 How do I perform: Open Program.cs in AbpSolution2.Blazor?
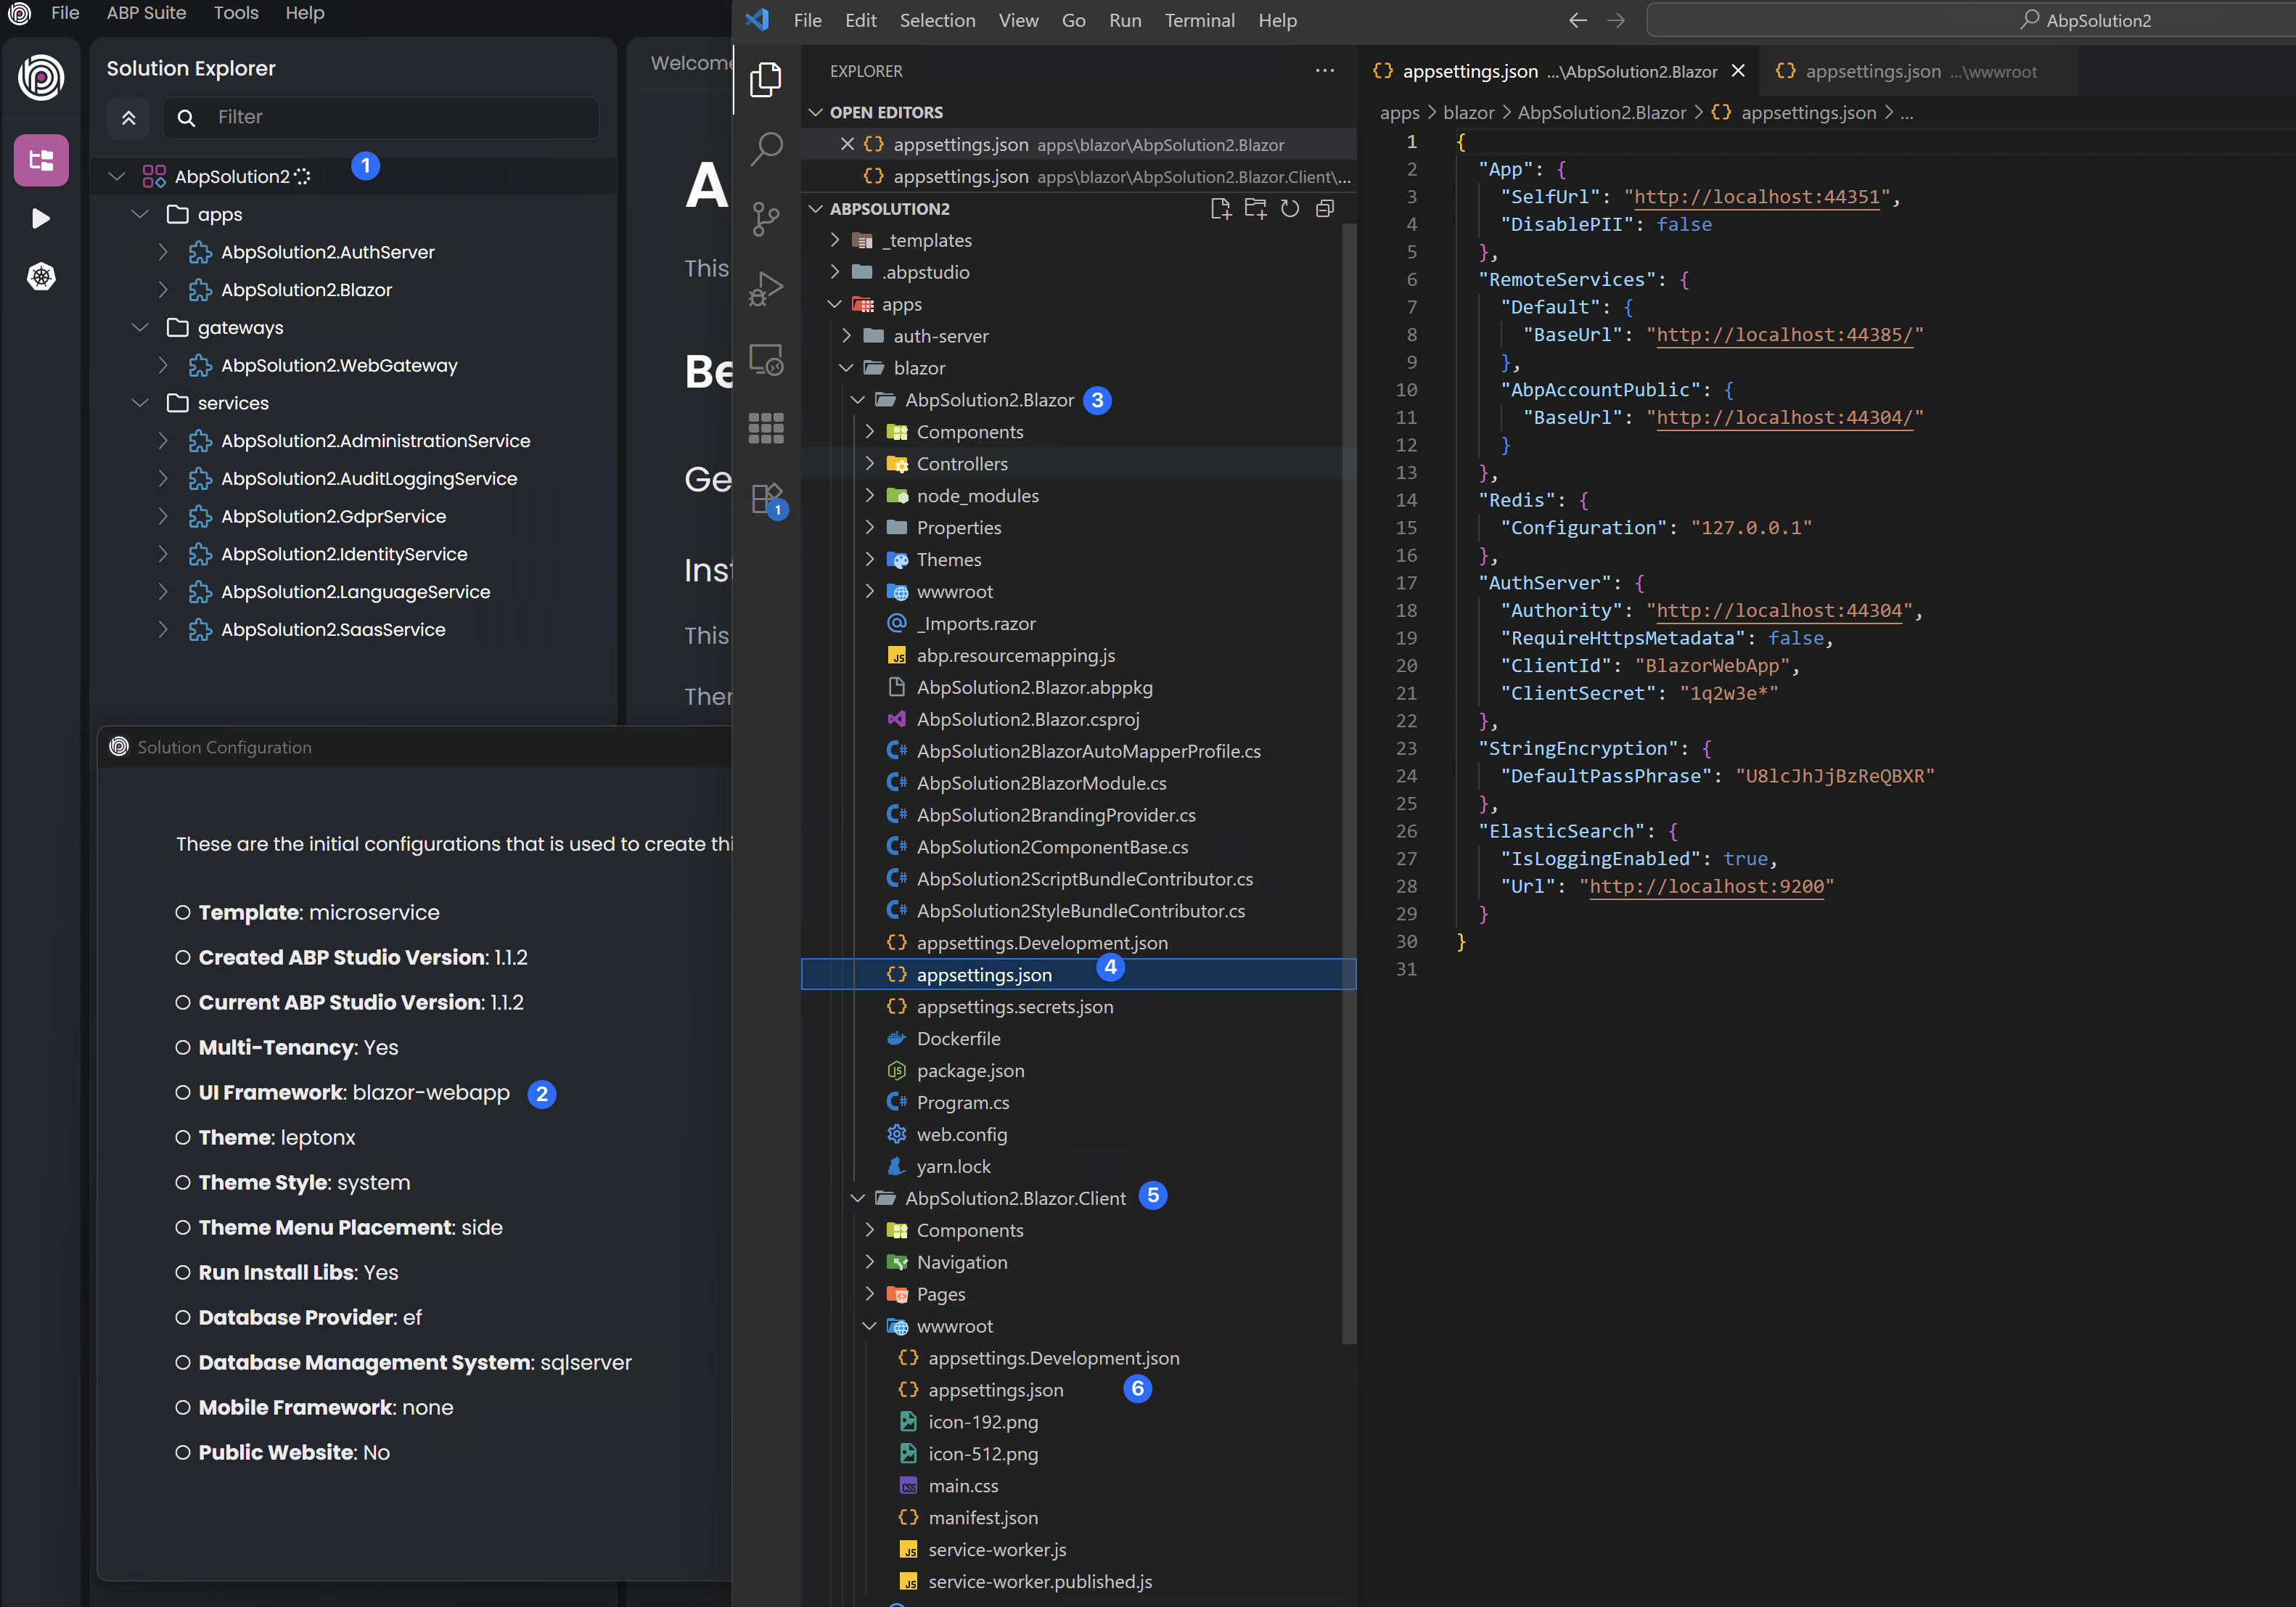pyautogui.click(x=962, y=1102)
